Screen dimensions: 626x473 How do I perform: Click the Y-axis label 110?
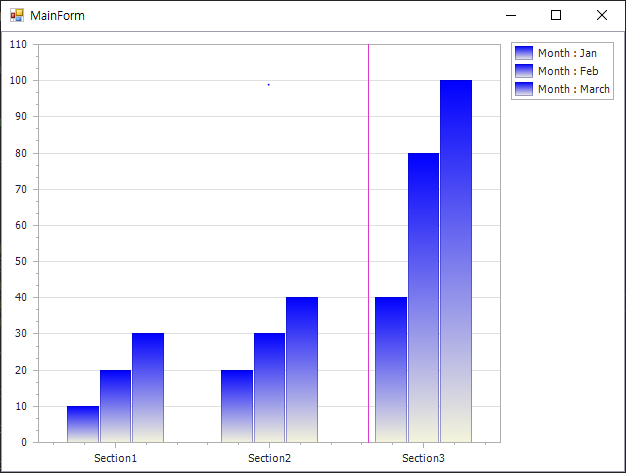click(x=18, y=44)
